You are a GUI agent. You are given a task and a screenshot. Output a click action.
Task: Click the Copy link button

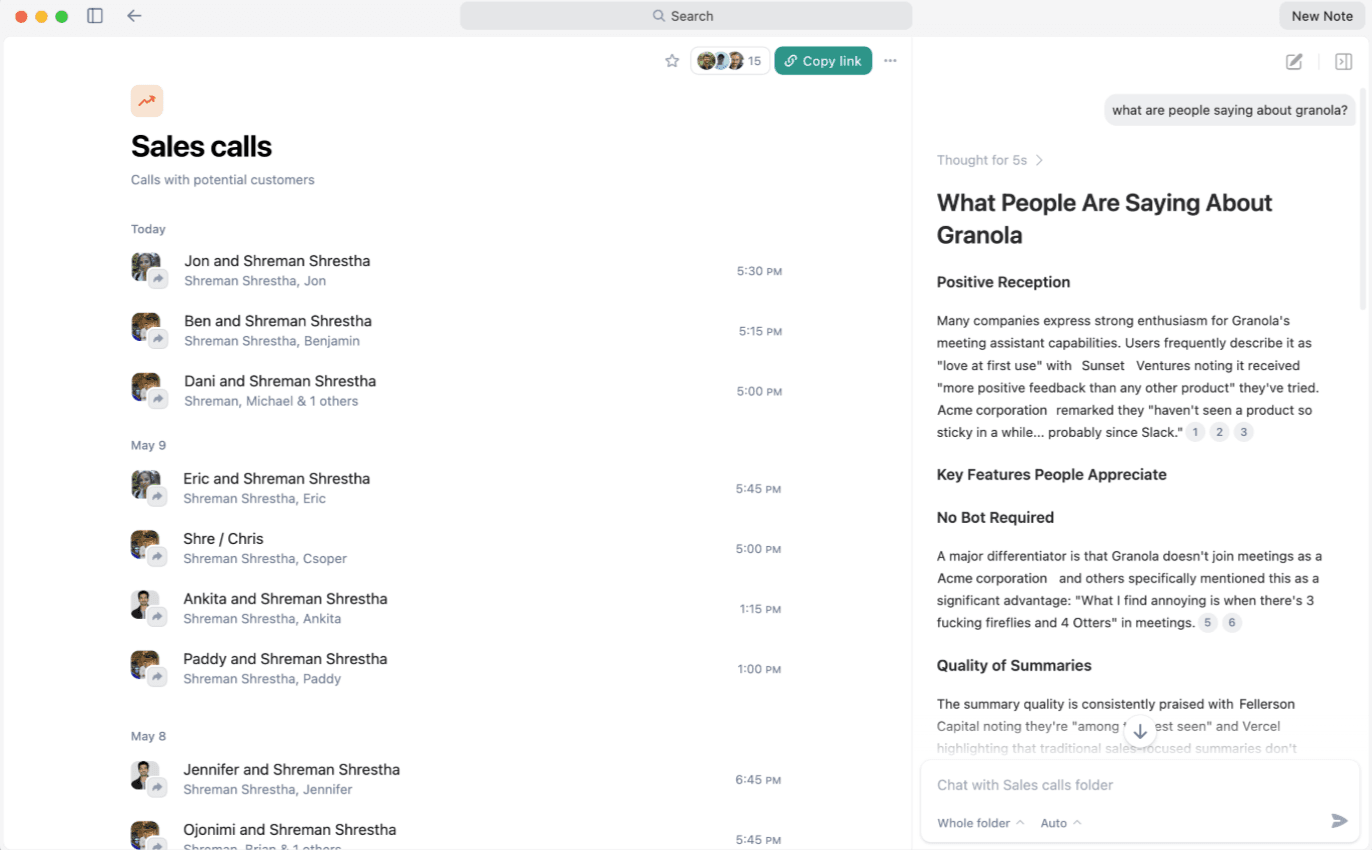tap(822, 60)
